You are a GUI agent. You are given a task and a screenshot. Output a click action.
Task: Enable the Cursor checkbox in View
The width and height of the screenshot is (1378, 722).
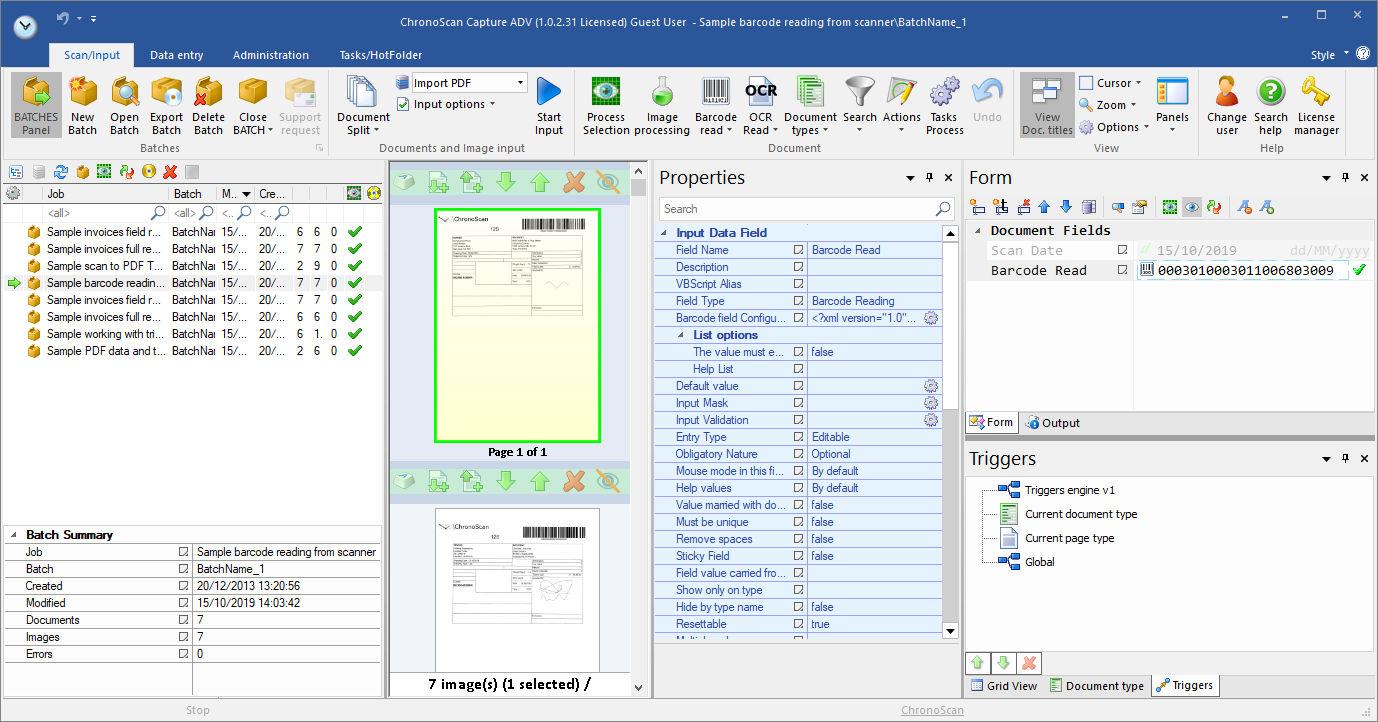(x=1086, y=83)
